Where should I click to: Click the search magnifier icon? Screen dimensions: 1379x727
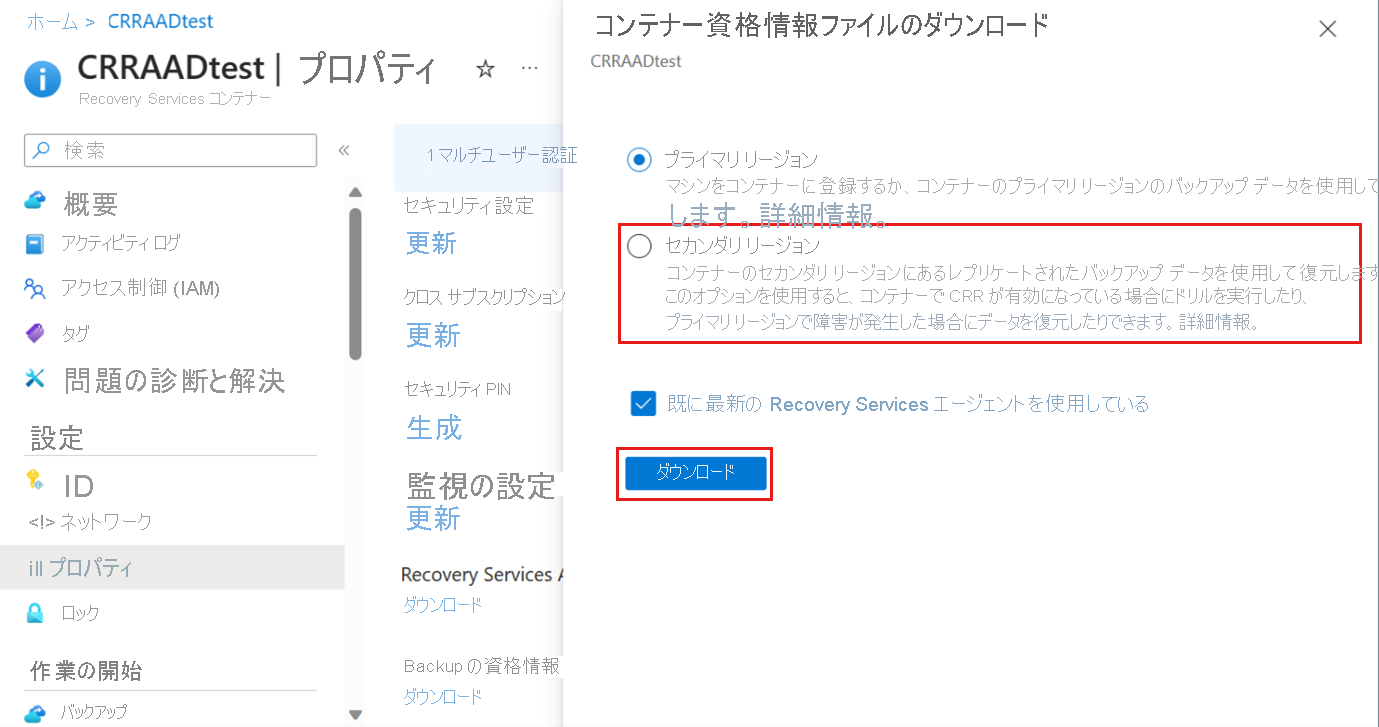click(x=41, y=151)
